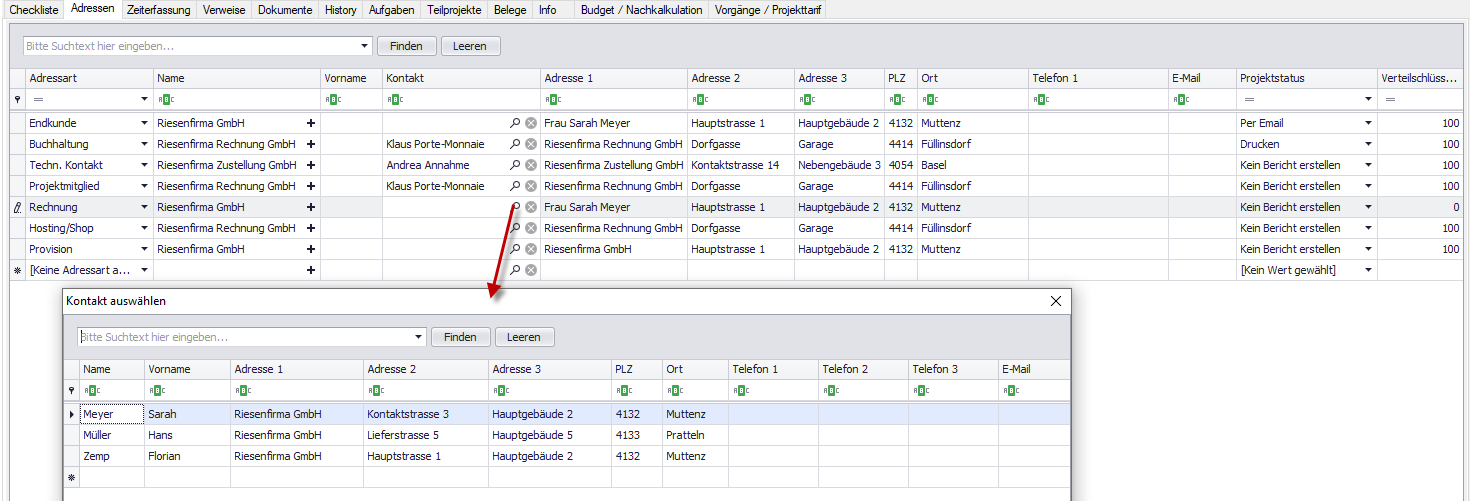Image resolution: width=1470 pixels, height=501 pixels.
Task: Switch to the Zeiterfassung tab
Action: (158, 10)
